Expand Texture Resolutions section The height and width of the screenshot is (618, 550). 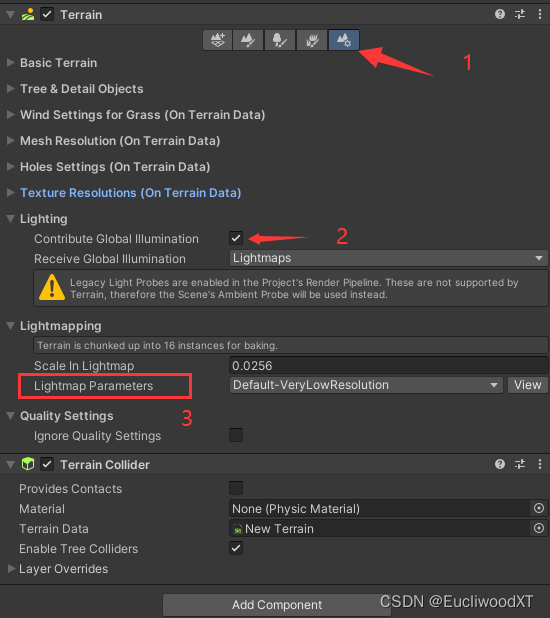[11, 193]
